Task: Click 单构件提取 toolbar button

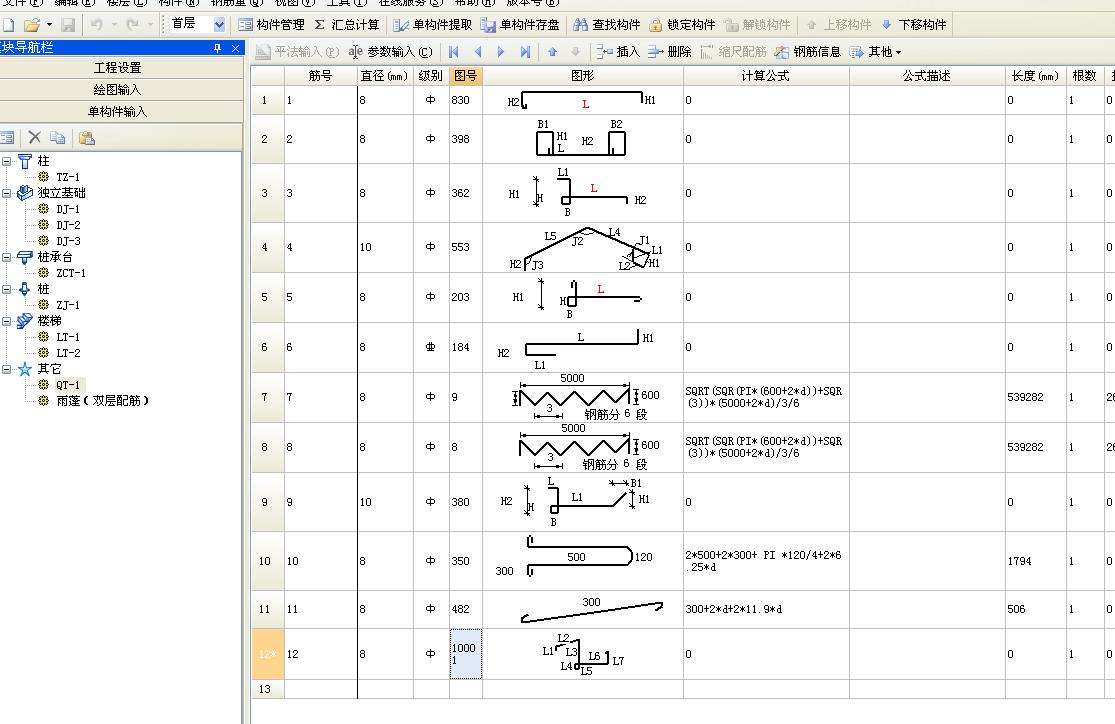Action: coord(432,25)
